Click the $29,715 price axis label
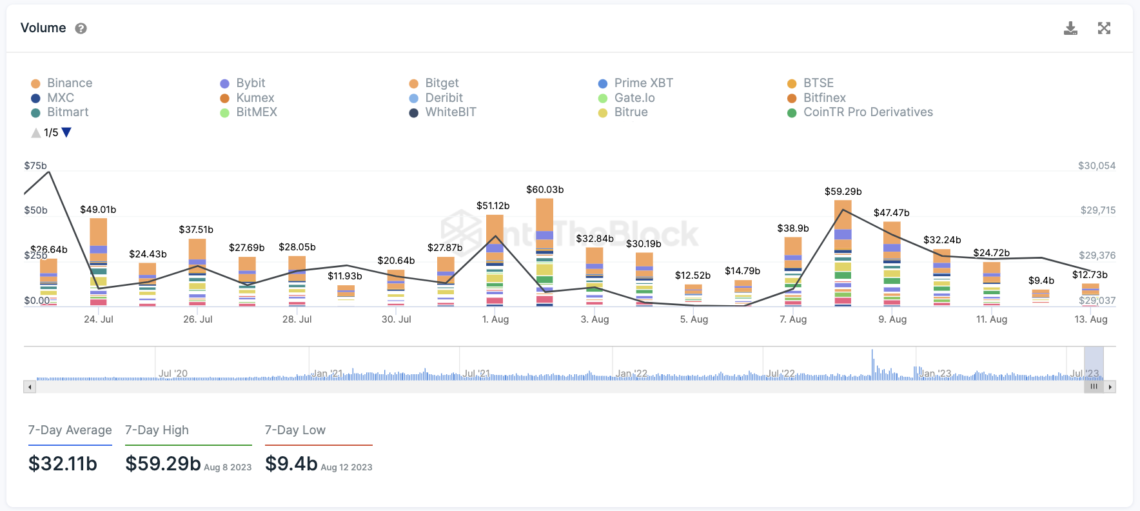This screenshot has height=511, width=1140. point(1096,210)
